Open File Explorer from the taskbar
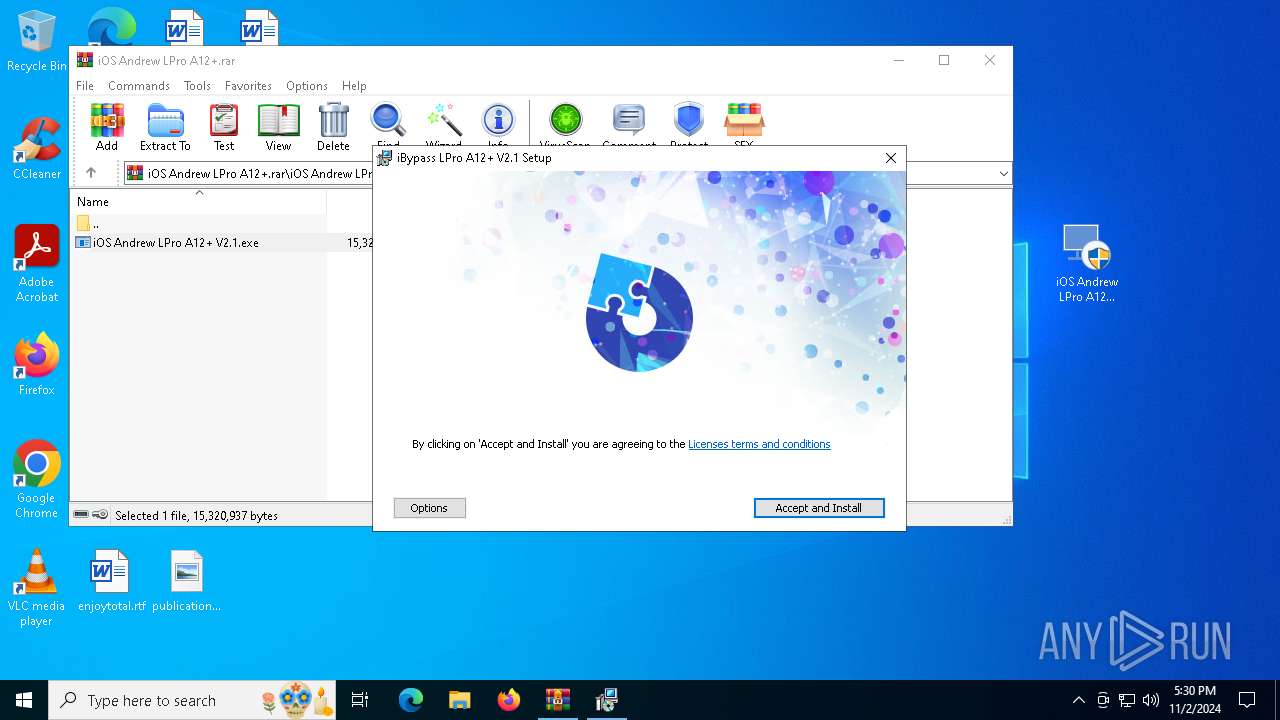The height and width of the screenshot is (720, 1280). tap(460, 700)
